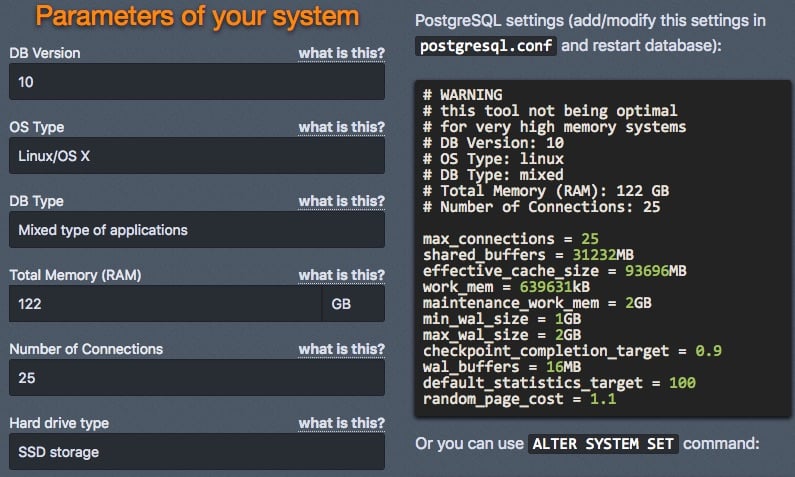Open the DB Version dropdown showing 10
This screenshot has height=477, width=795.
(x=196, y=82)
